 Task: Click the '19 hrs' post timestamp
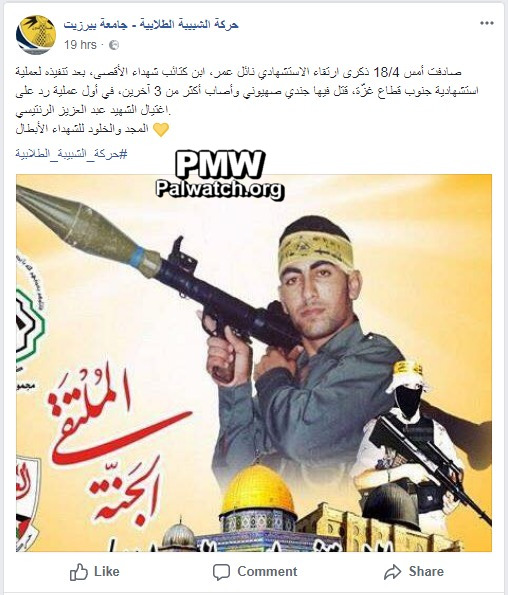[x=80, y=45]
